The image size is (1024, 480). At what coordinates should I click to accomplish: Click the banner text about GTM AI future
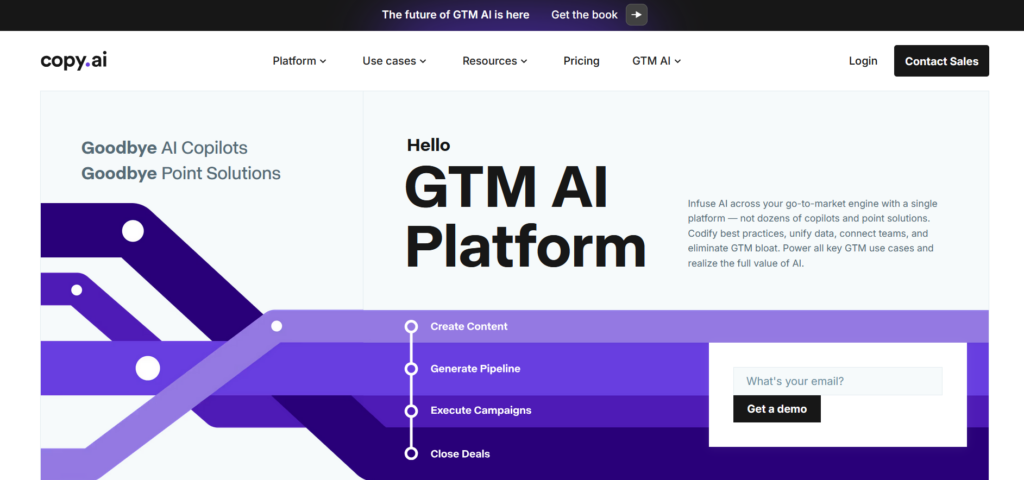tap(457, 15)
